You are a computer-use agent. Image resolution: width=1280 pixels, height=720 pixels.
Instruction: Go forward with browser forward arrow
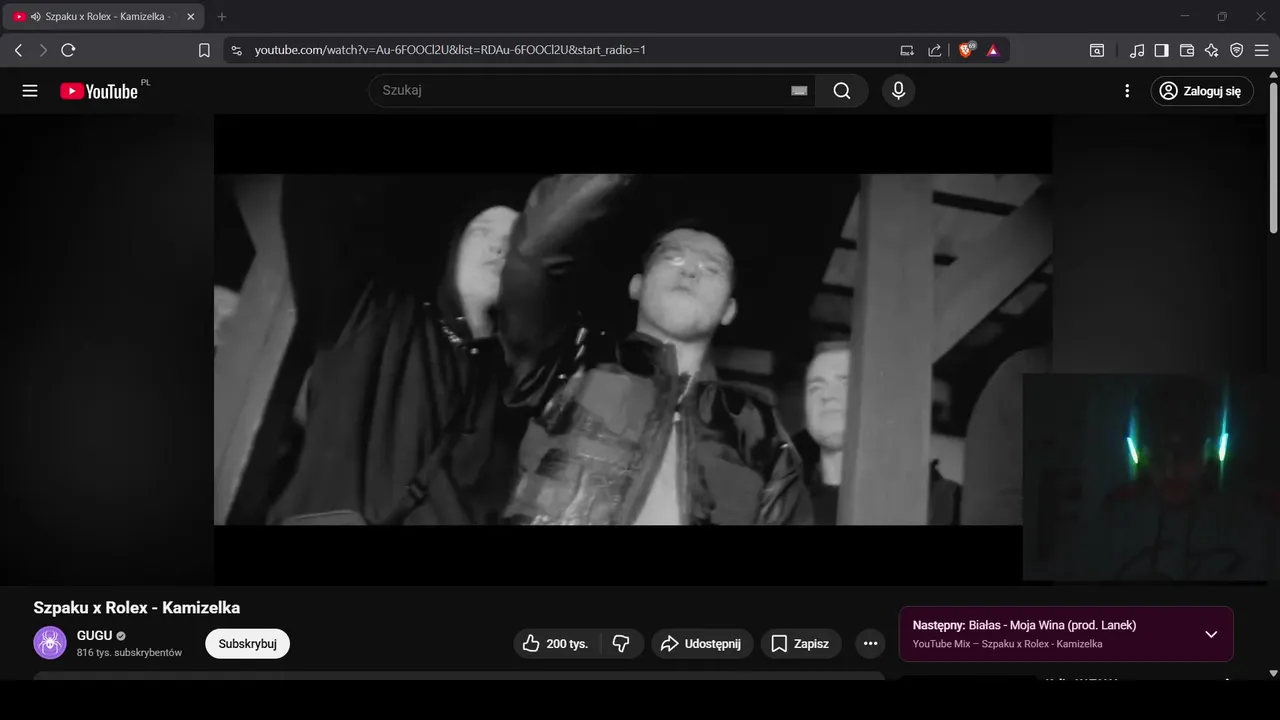tap(43, 50)
